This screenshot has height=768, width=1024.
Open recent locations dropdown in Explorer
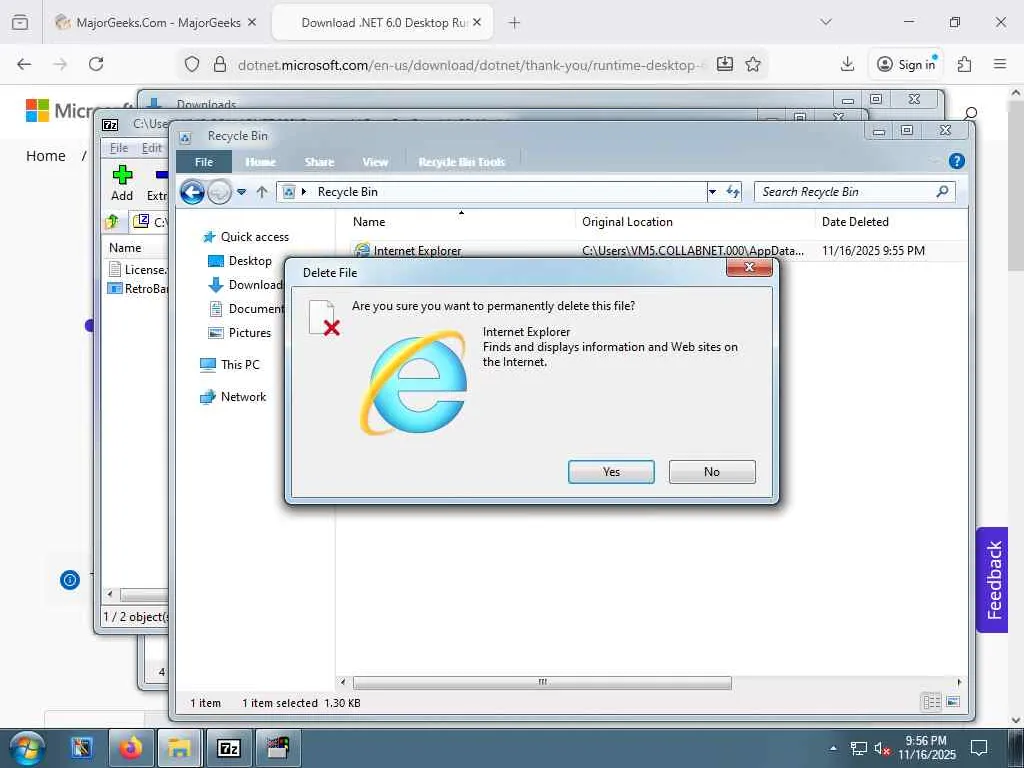(x=242, y=192)
